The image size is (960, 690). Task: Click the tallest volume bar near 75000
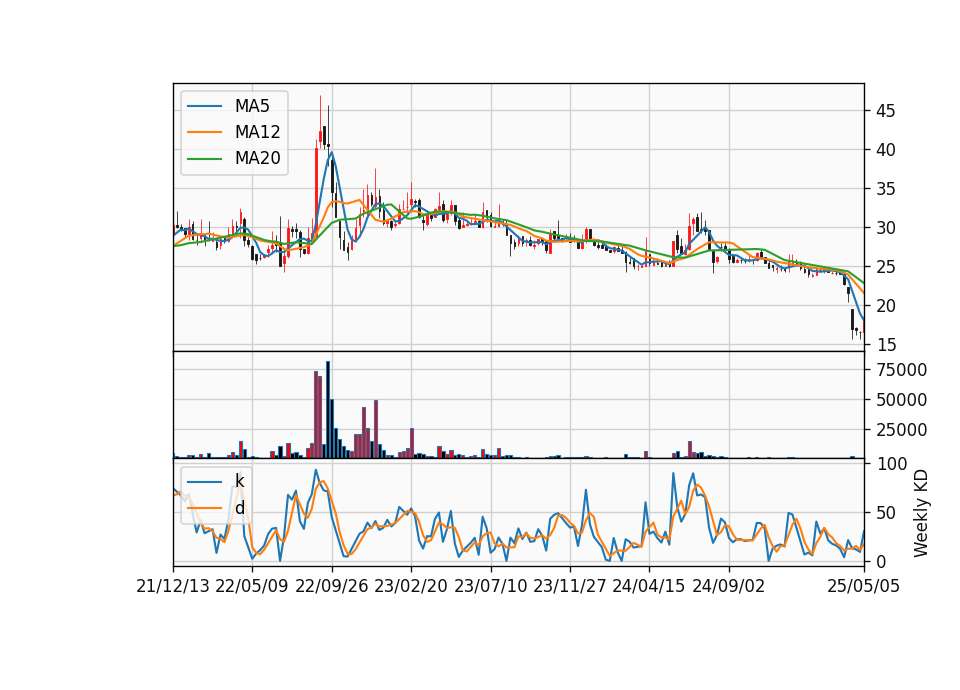point(328,410)
